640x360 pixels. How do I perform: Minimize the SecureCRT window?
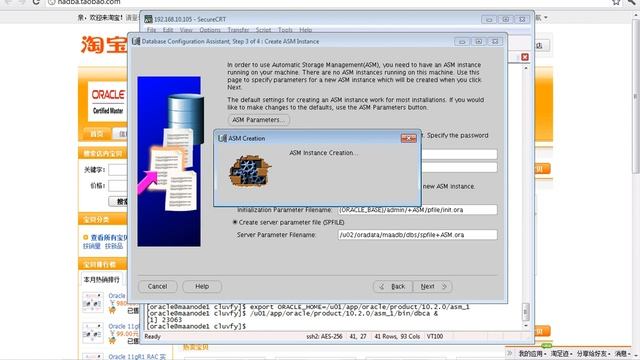coord(489,19)
